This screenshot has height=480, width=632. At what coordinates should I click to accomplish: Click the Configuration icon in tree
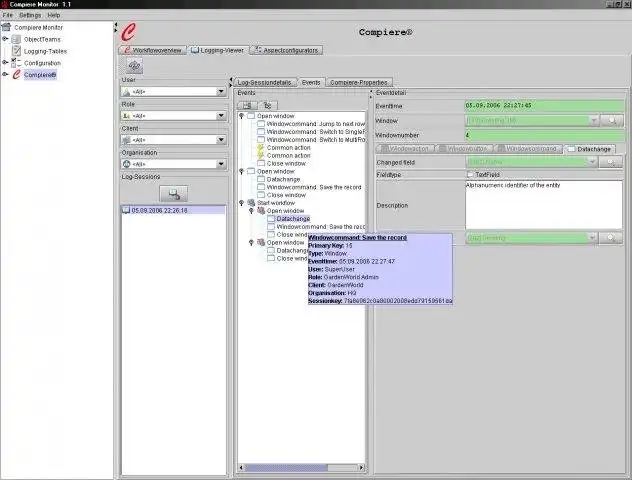coord(16,62)
